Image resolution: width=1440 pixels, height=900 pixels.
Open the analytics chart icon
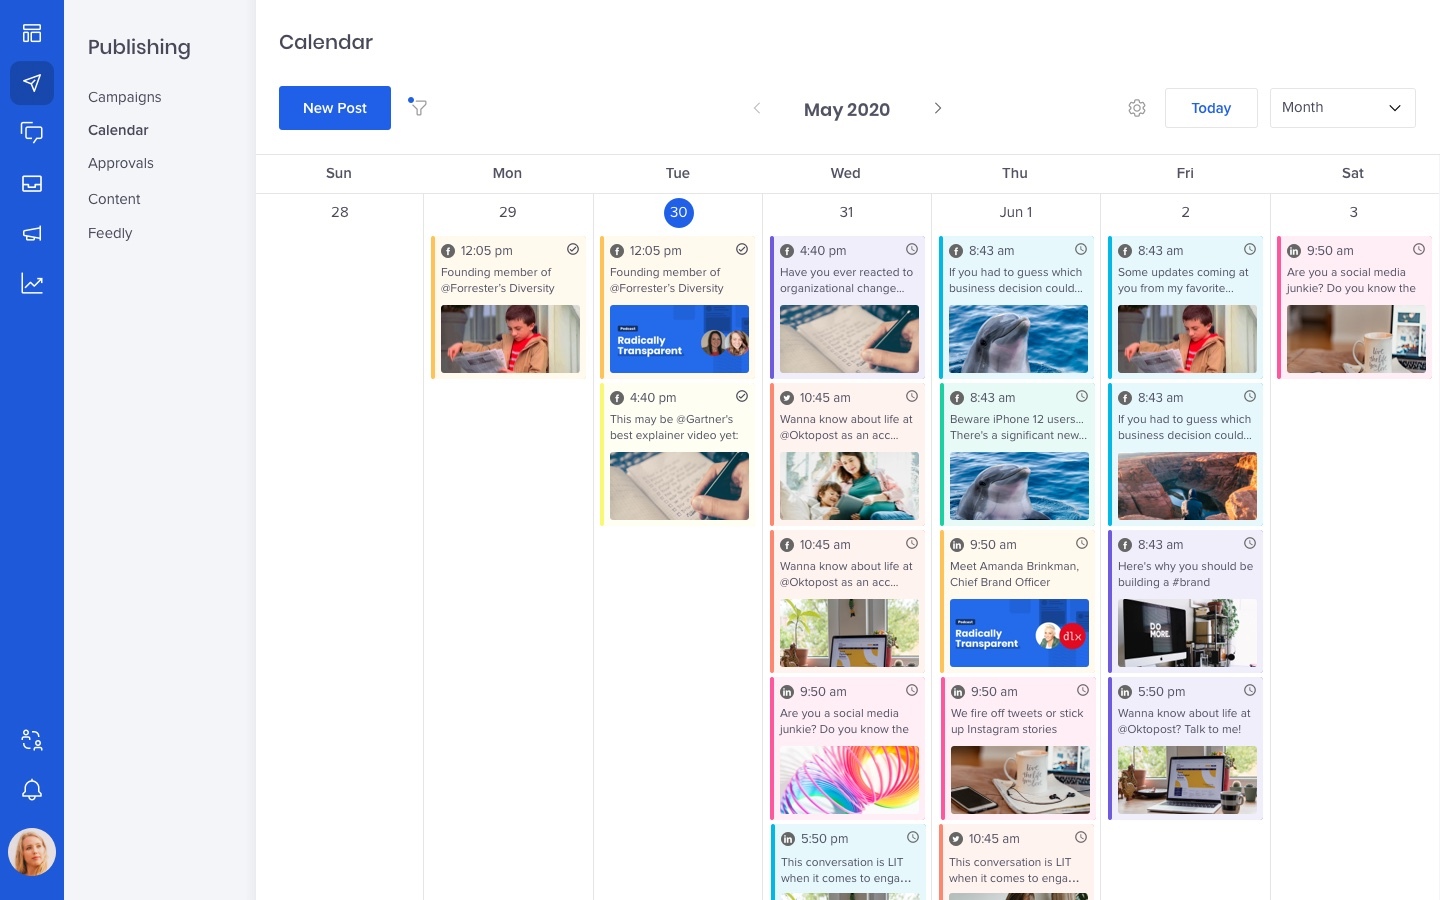[x=32, y=283]
